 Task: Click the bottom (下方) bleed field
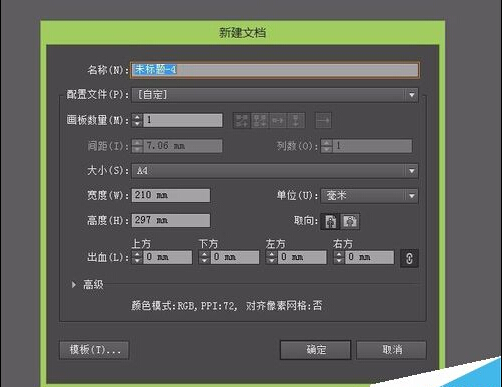pos(235,257)
